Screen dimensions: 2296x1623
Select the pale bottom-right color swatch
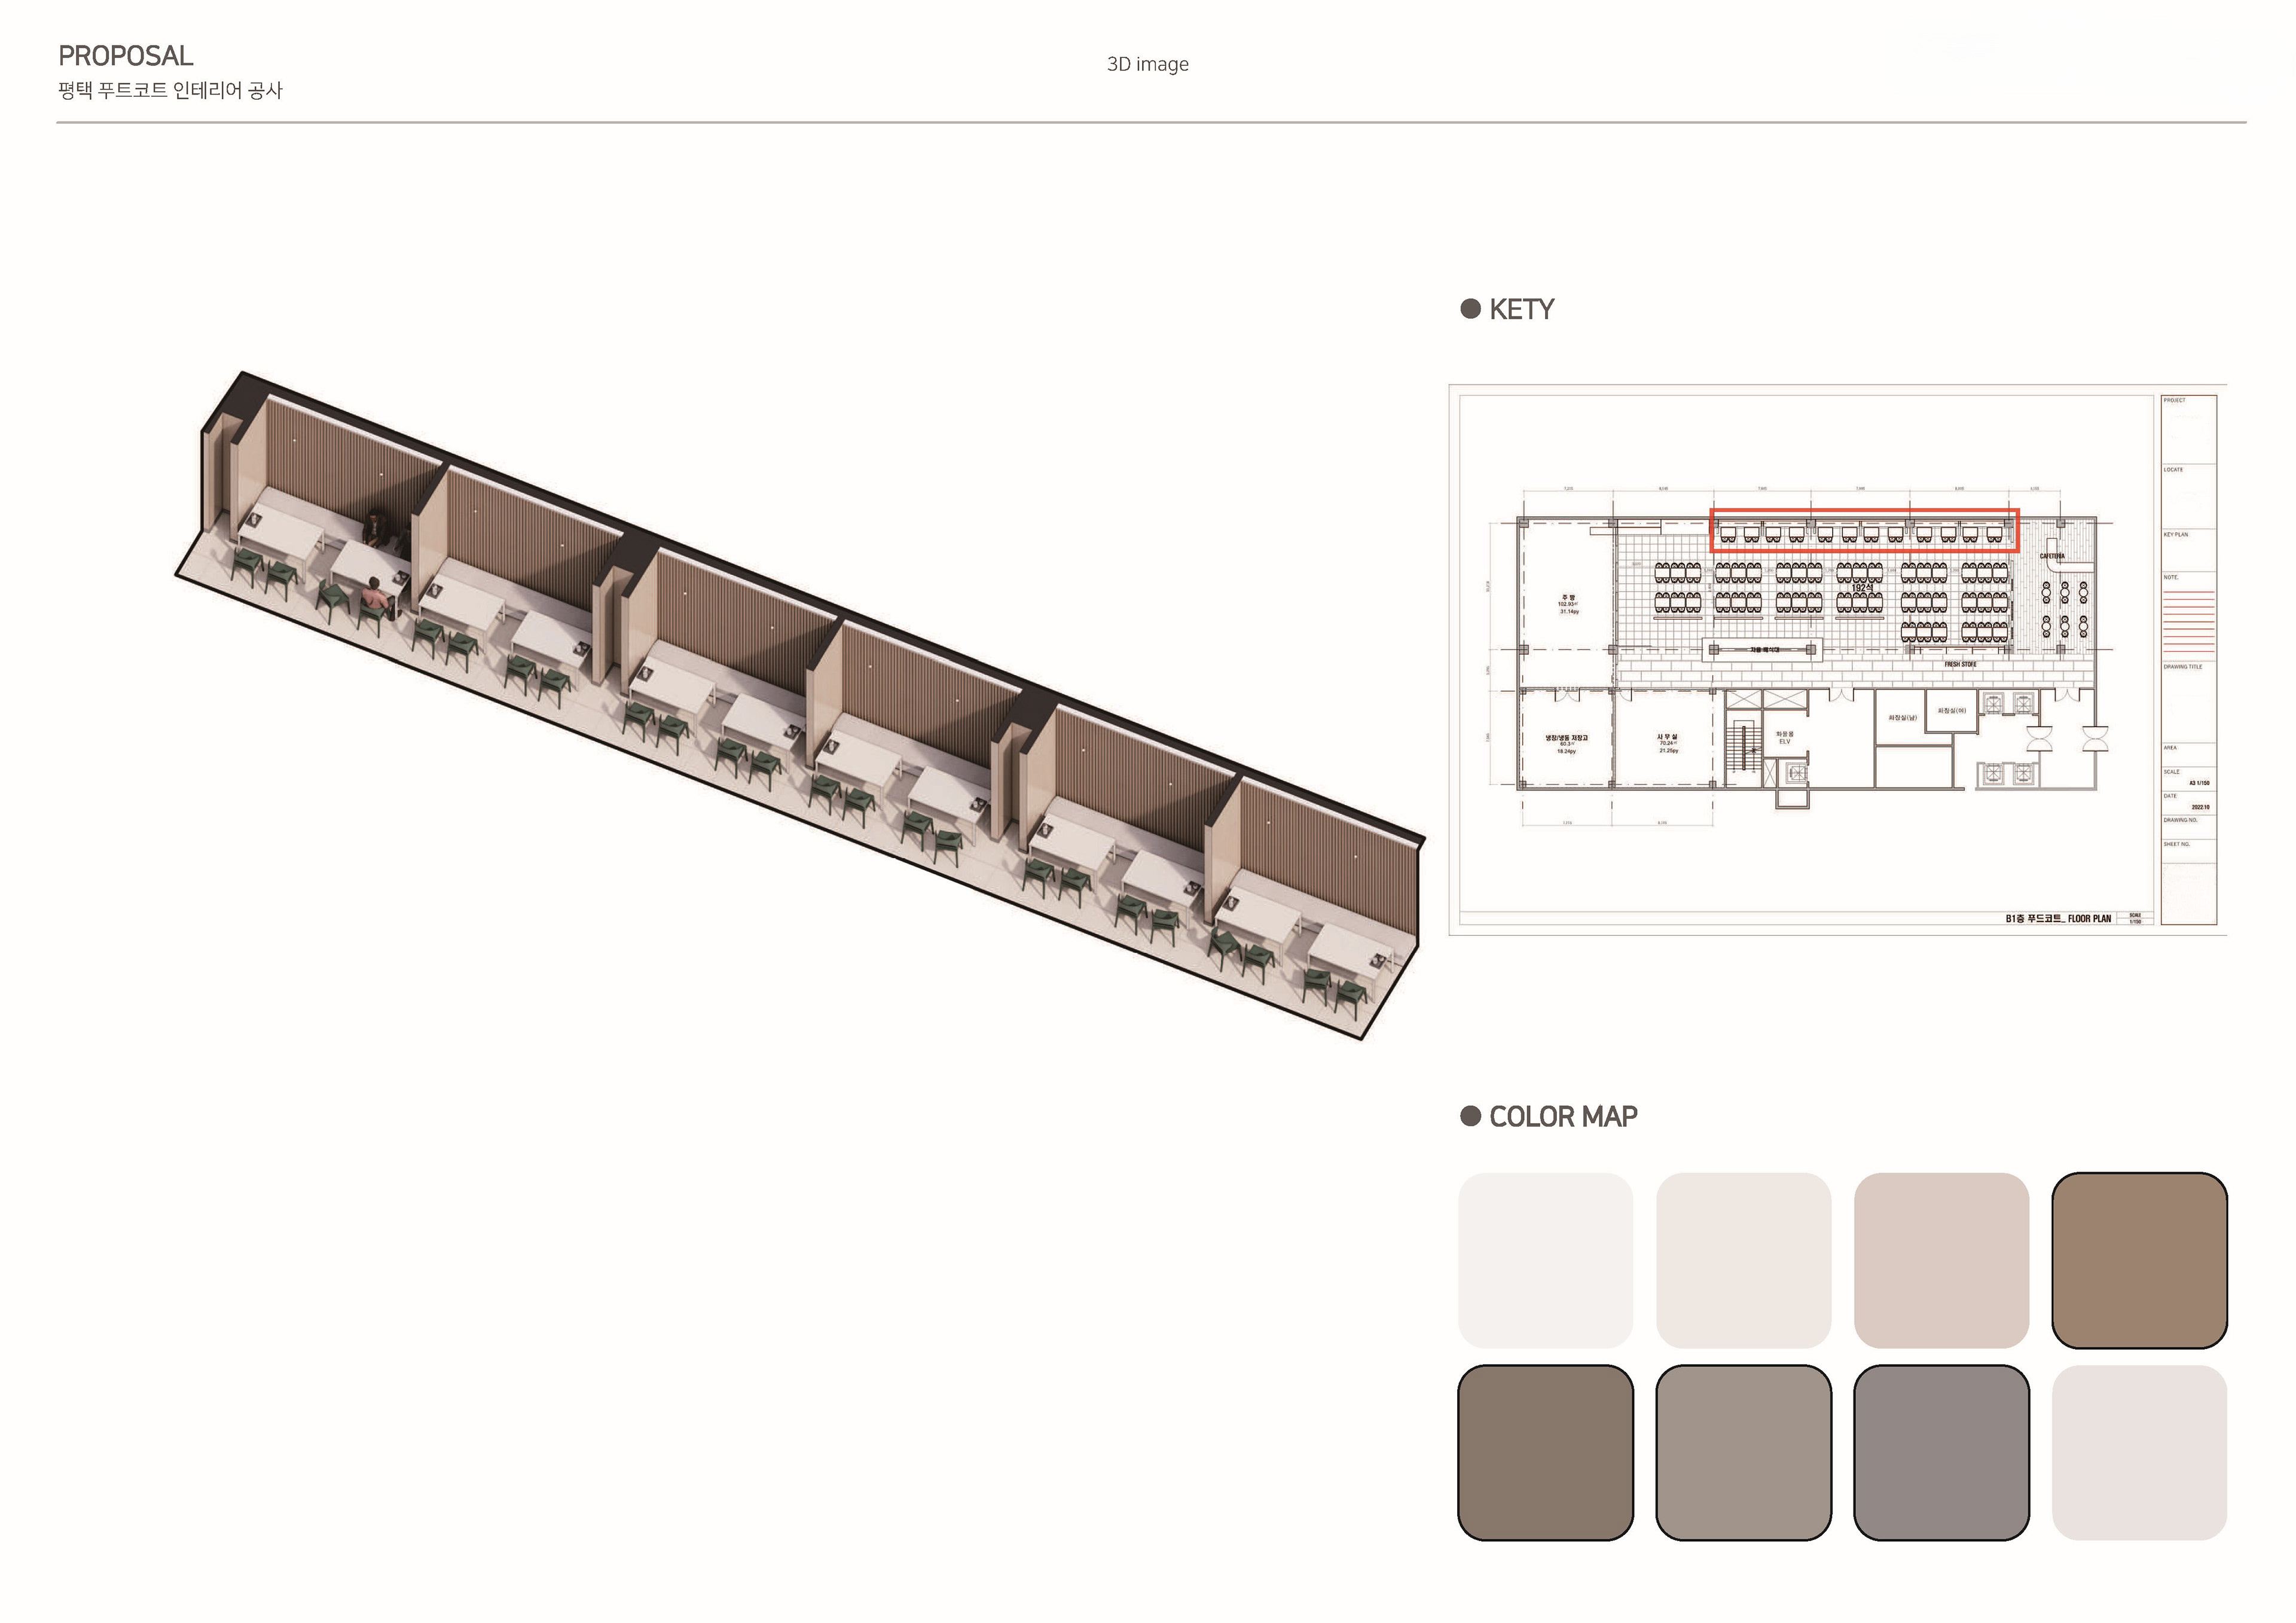click(x=2139, y=1452)
